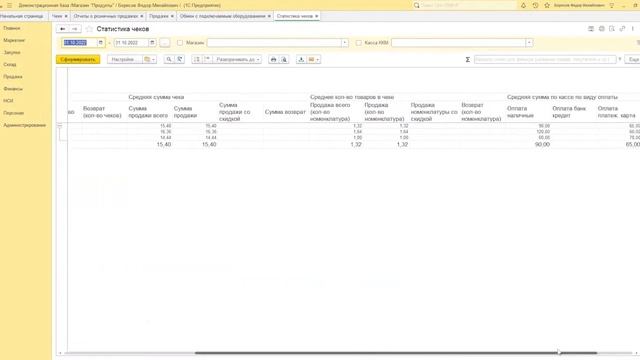Open the Настройки button
The width and height of the screenshot is (640, 360).
(124, 60)
